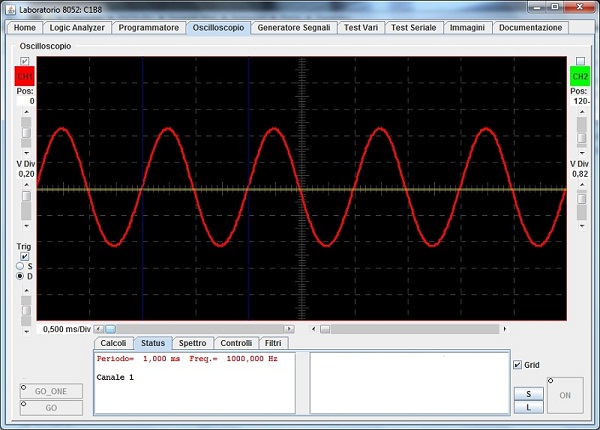Click the ms/Div time base scrollbar

[x=198, y=328]
